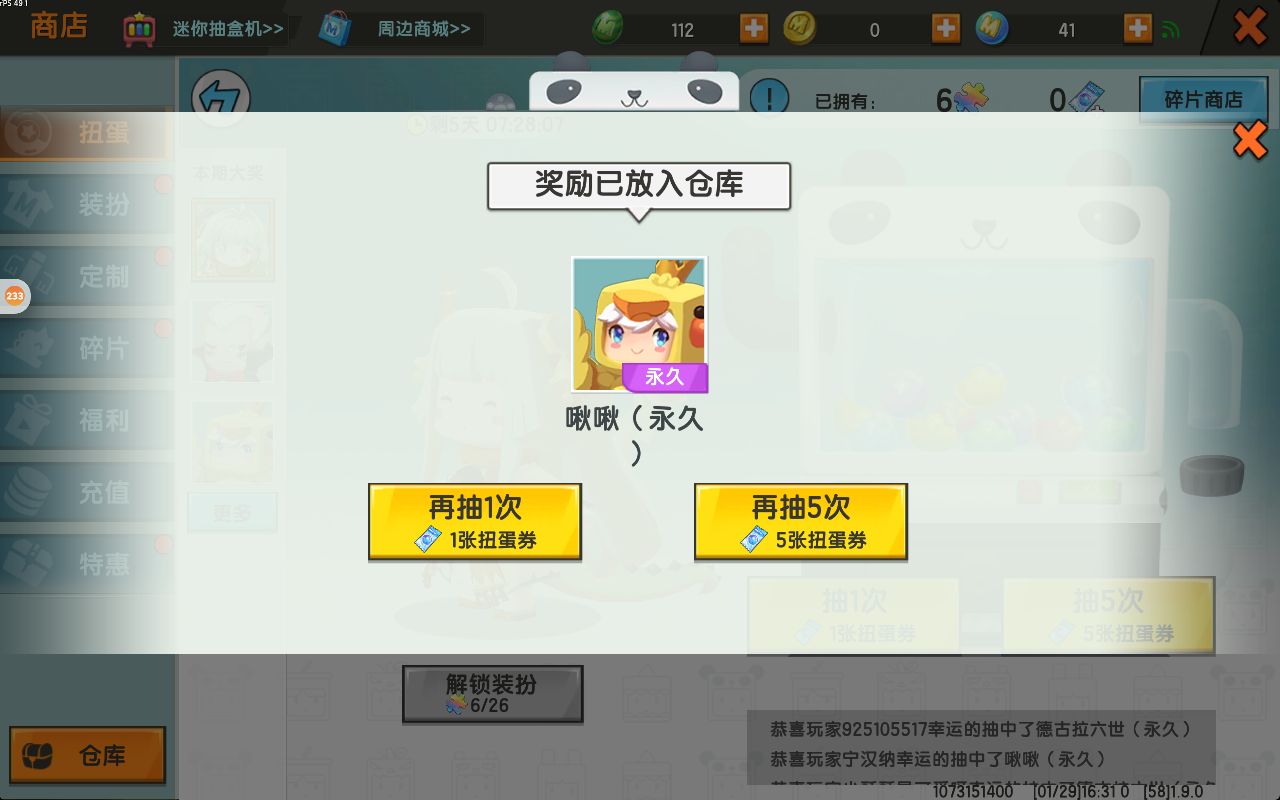Viewport: 1280px width, 800px height.
Task: Add blue mini coins with plus icon
Action: click(x=1138, y=29)
